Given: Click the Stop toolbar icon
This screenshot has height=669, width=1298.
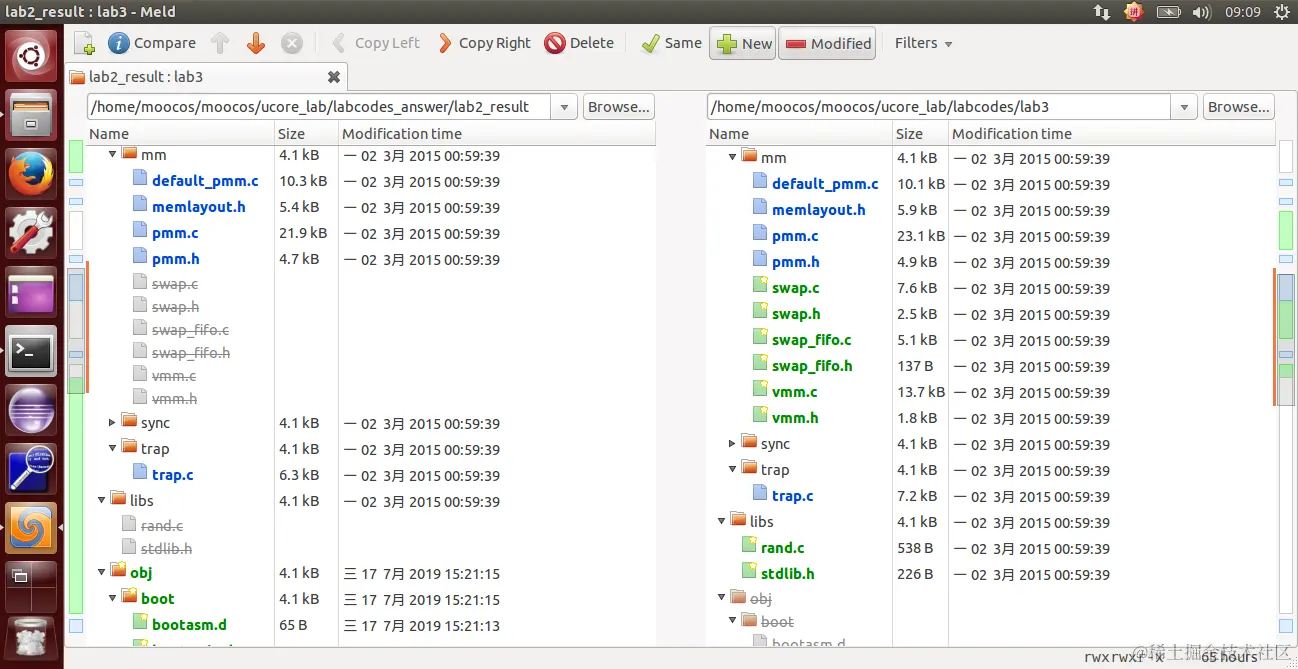Looking at the screenshot, I should pos(292,43).
